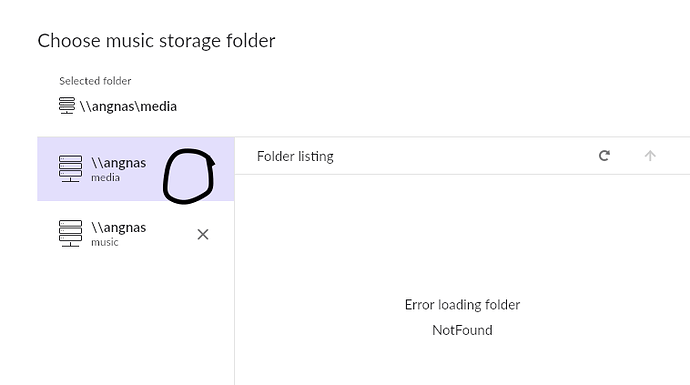Image resolution: width=690 pixels, height=385 pixels.
Task: Select the \\angnas title in music row
Action: (x=118, y=227)
